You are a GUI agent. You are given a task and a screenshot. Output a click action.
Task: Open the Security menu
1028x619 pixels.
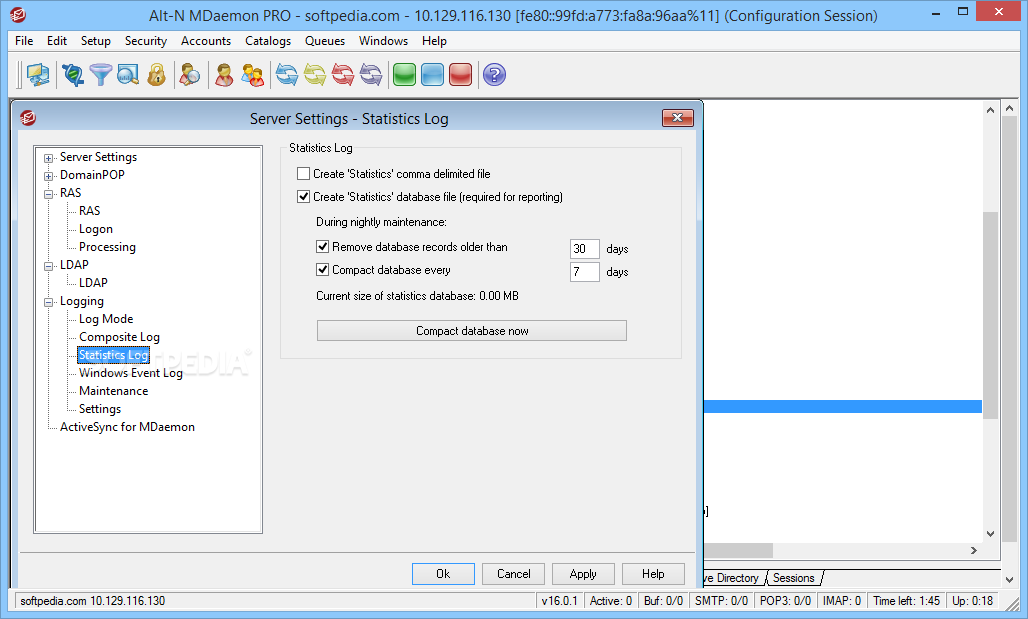click(146, 41)
